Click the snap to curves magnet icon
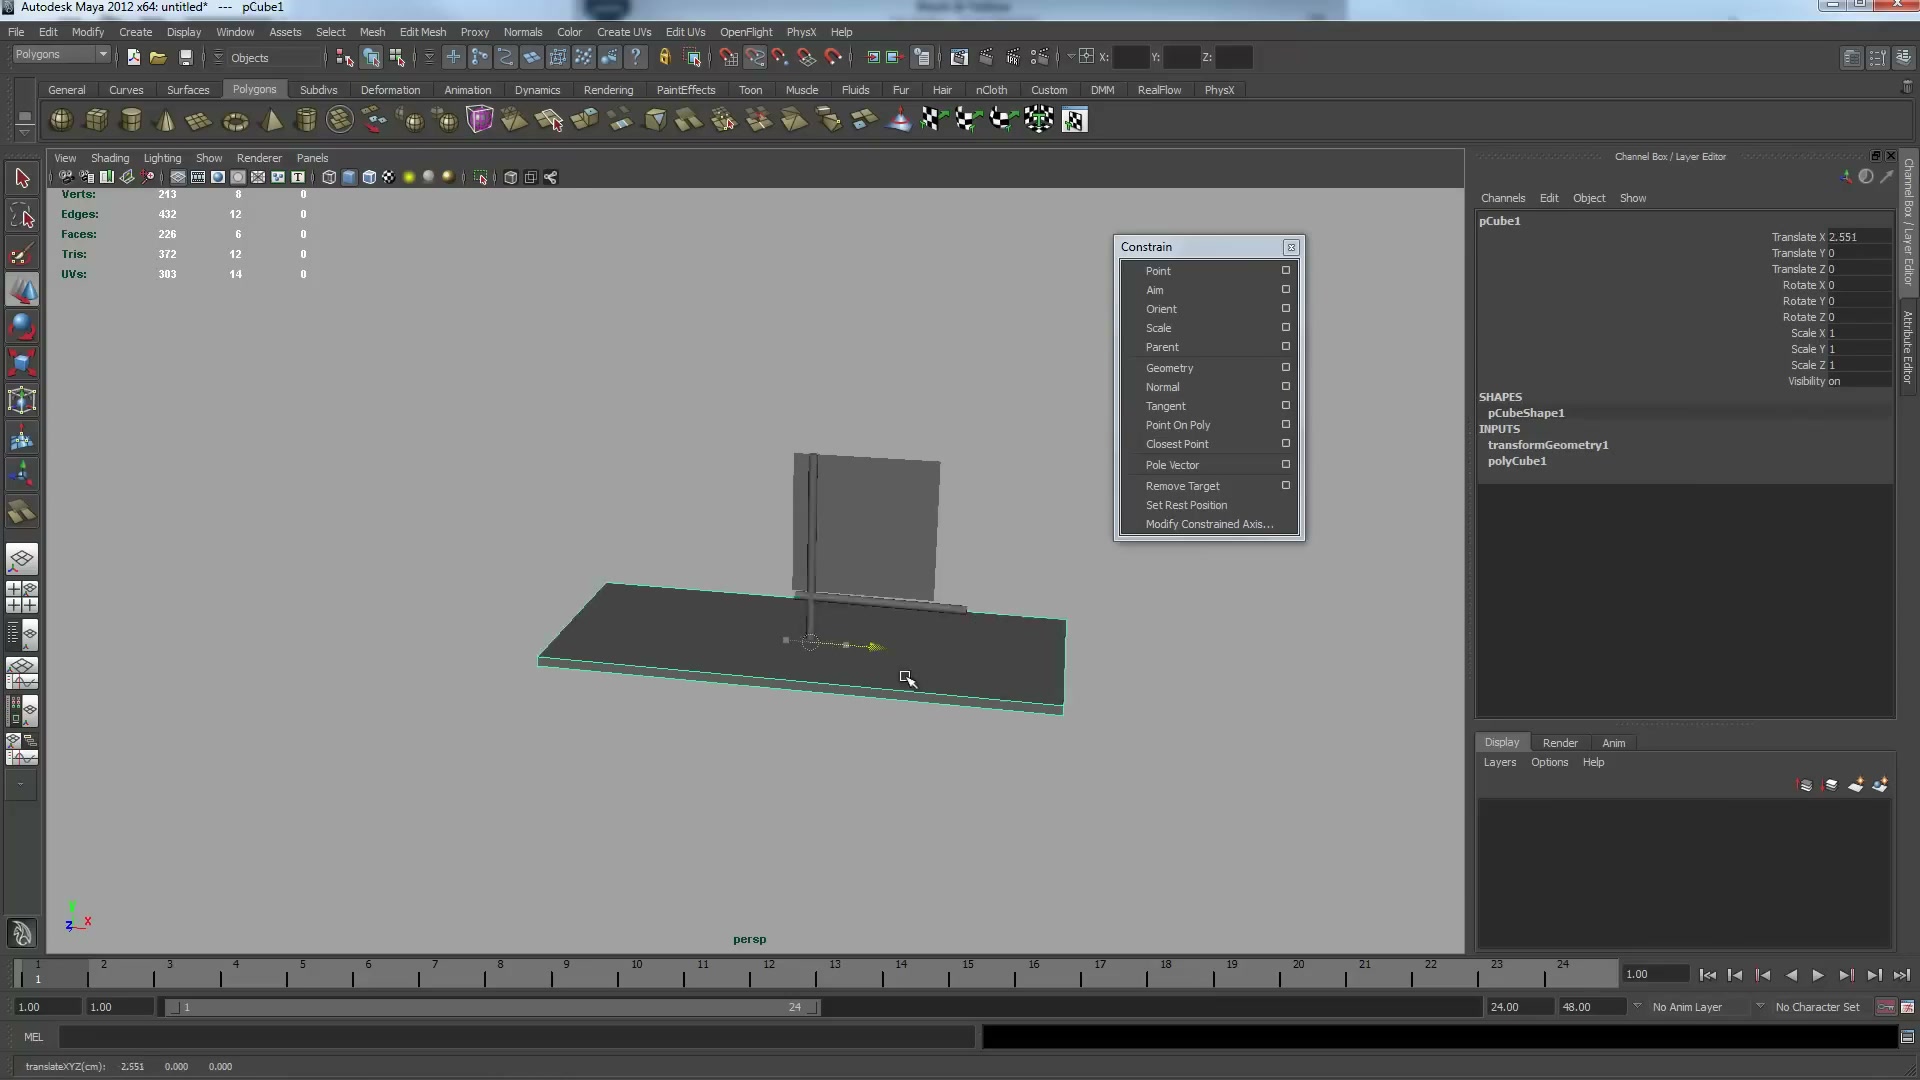This screenshot has height=1080, width=1920. pos(755,57)
